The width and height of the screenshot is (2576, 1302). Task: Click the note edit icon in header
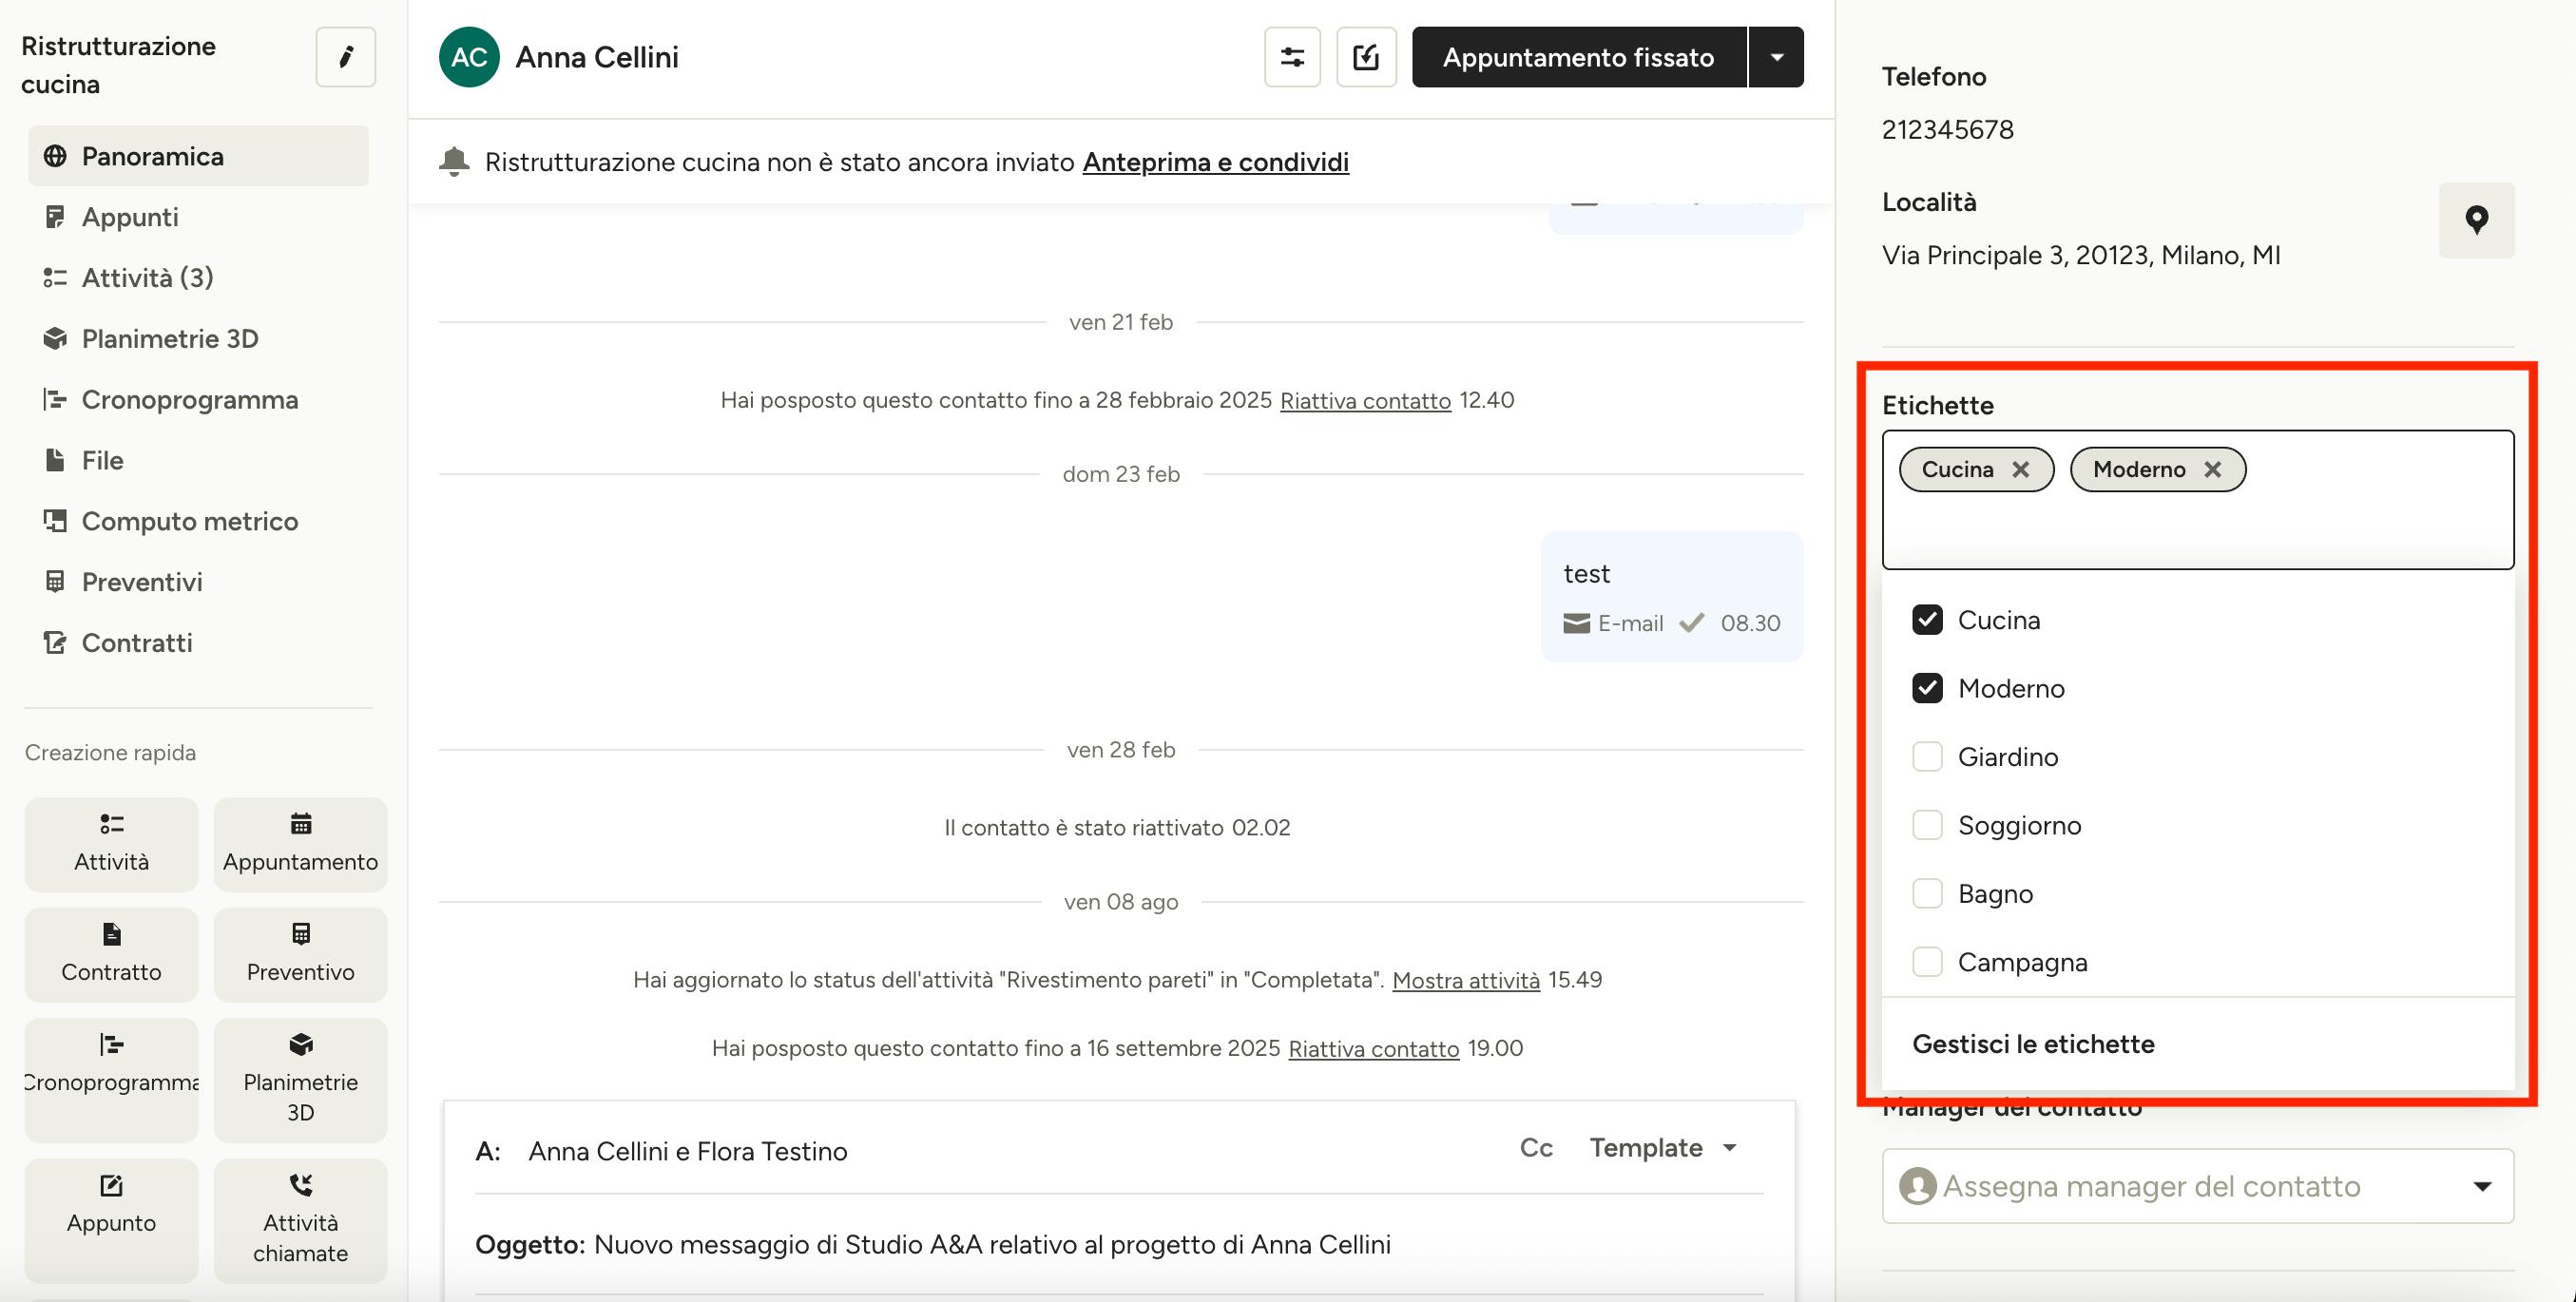pyautogui.click(x=1366, y=57)
